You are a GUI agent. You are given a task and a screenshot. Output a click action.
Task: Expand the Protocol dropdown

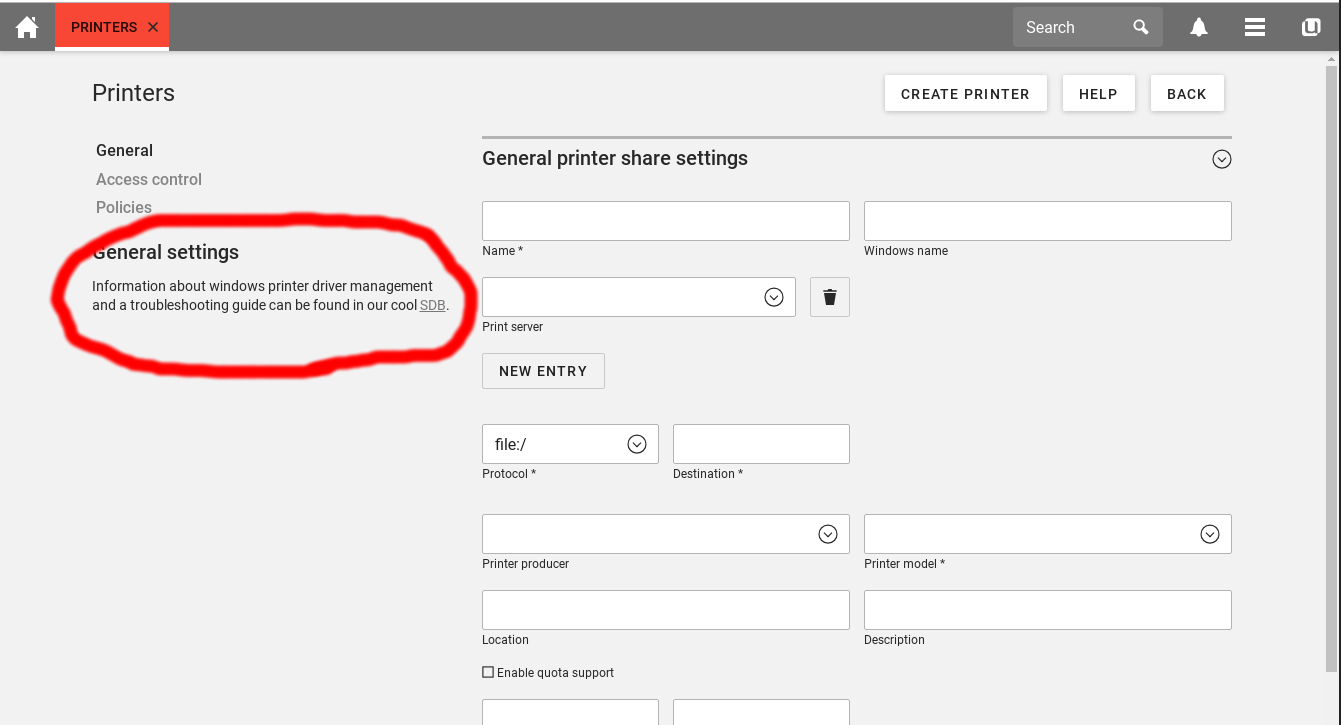(636, 444)
